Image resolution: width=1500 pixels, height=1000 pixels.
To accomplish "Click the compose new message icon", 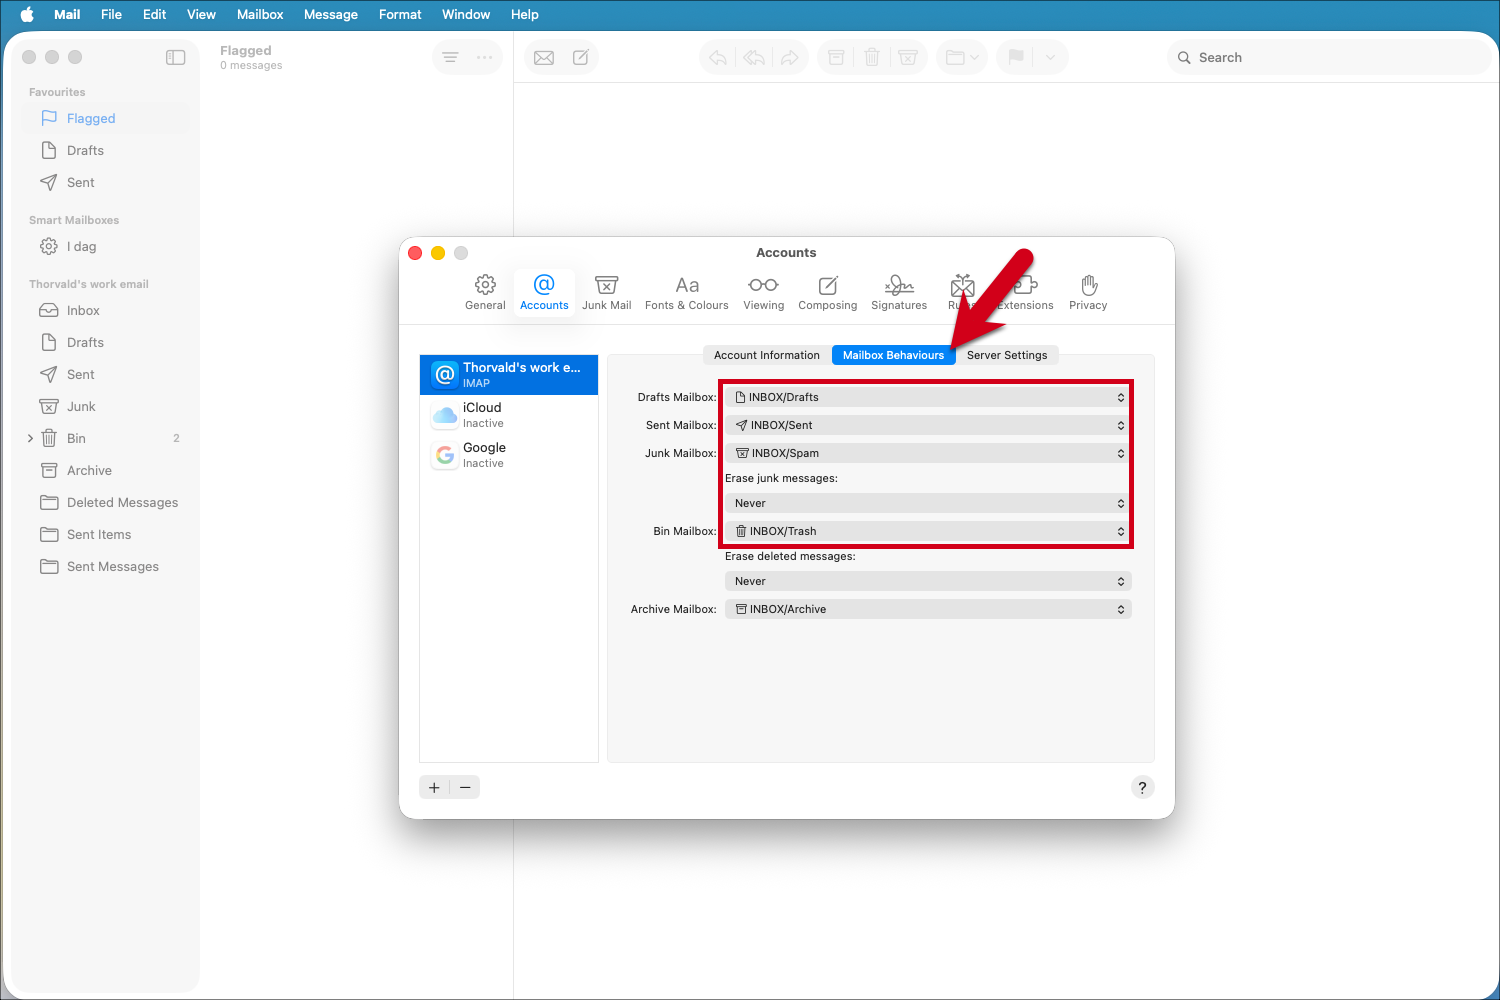I will 580,57.
